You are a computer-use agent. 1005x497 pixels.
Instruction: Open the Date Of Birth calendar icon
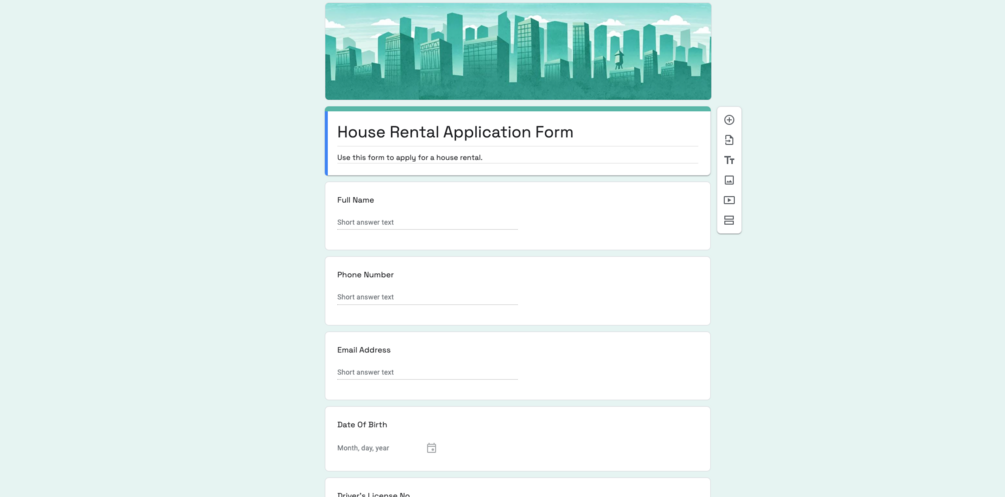click(431, 448)
